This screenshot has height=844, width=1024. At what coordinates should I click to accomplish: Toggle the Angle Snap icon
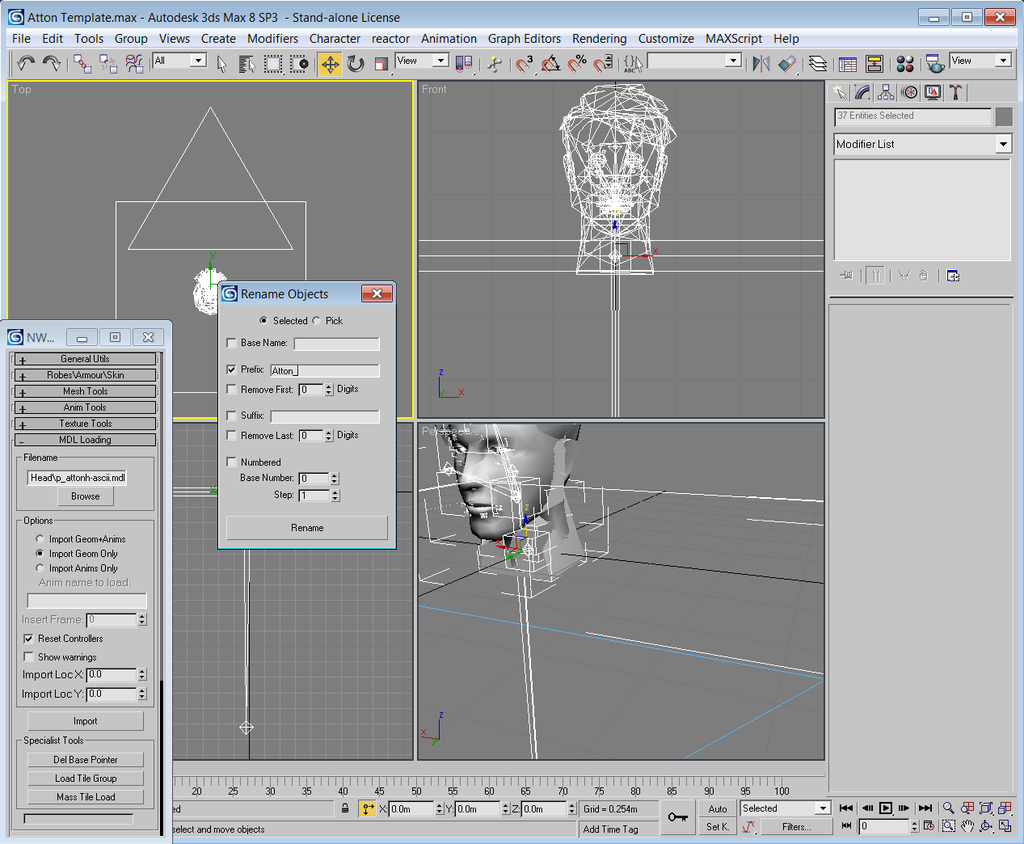tap(551, 63)
